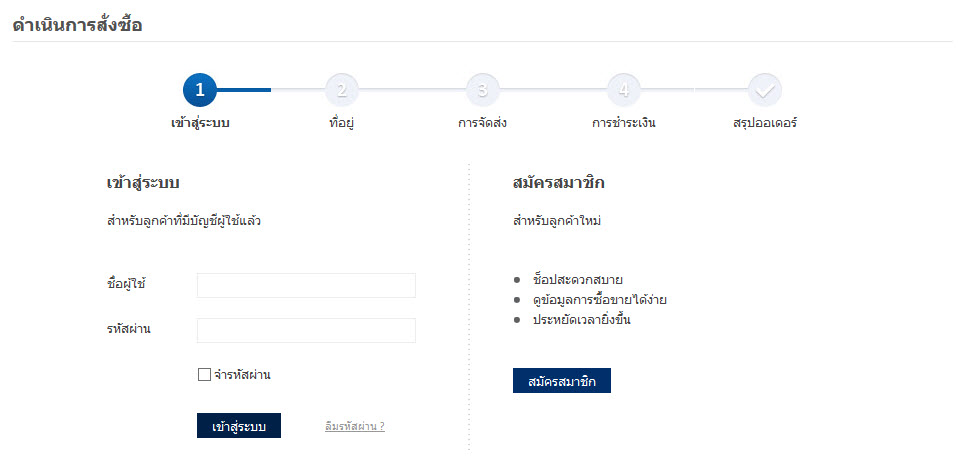This screenshot has height=476, width=967.
Task: Click the สรุปออเดอร์ step label
Action: (765, 124)
